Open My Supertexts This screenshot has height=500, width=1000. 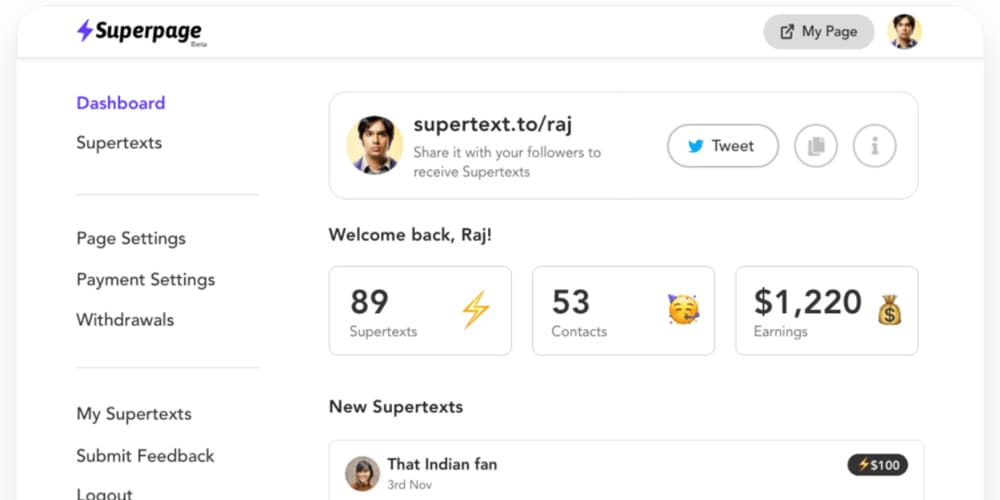[x=134, y=414]
